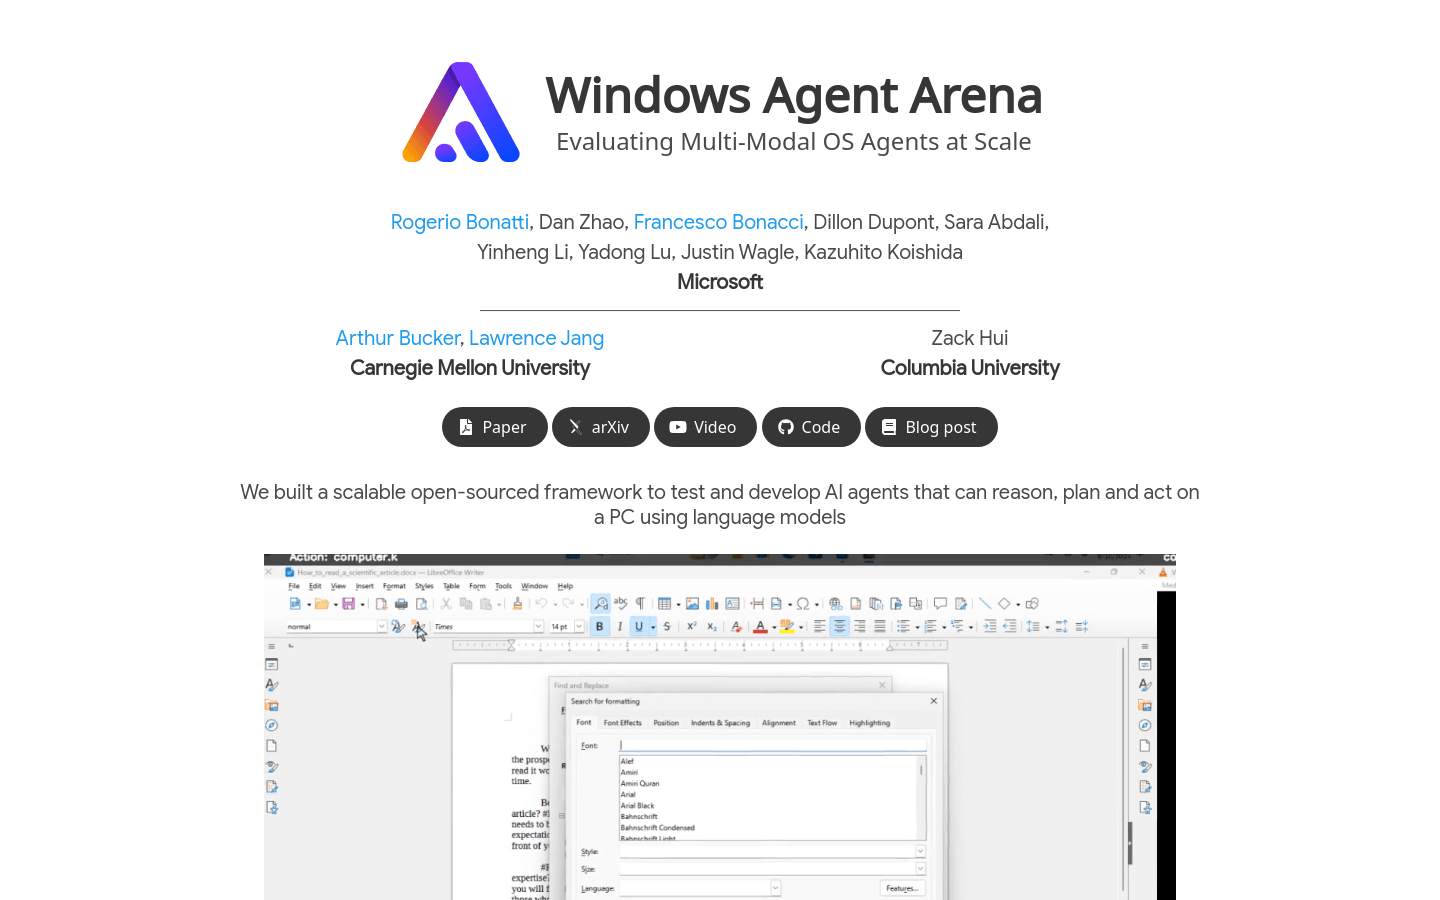Select 'Amiri Quran' in the video font list

640,784
